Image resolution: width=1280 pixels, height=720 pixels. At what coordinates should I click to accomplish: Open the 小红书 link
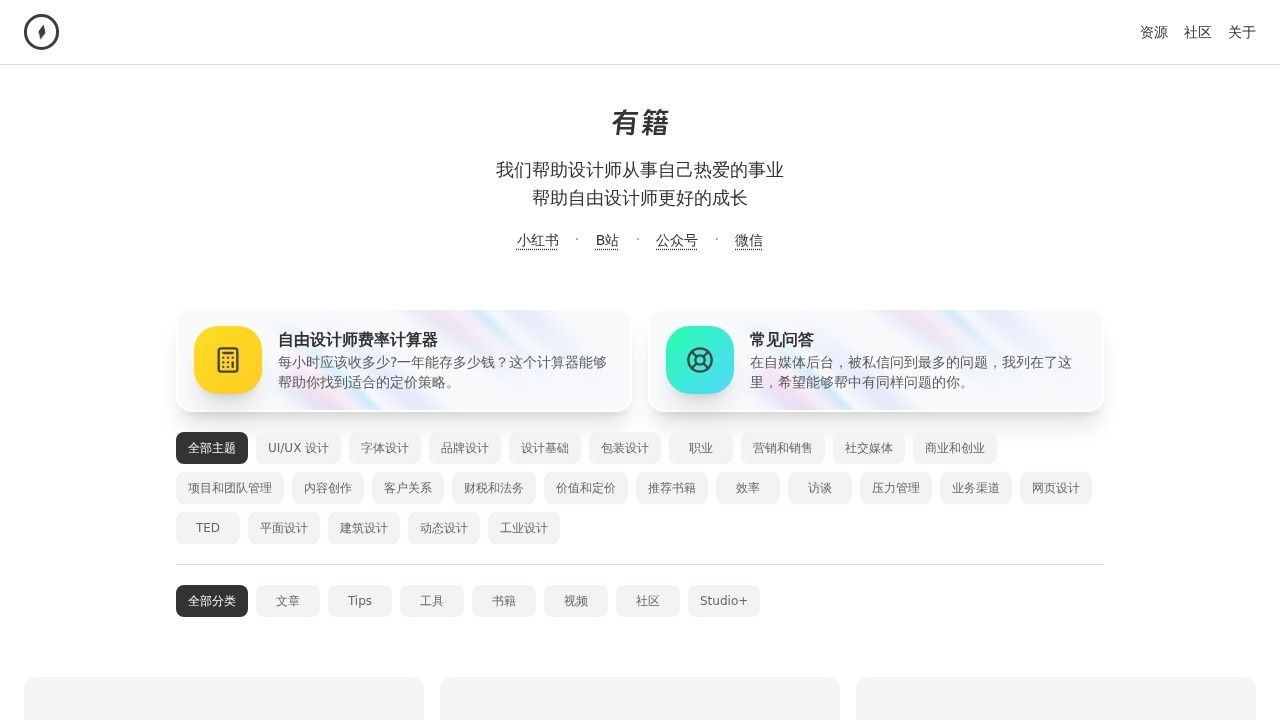point(537,241)
